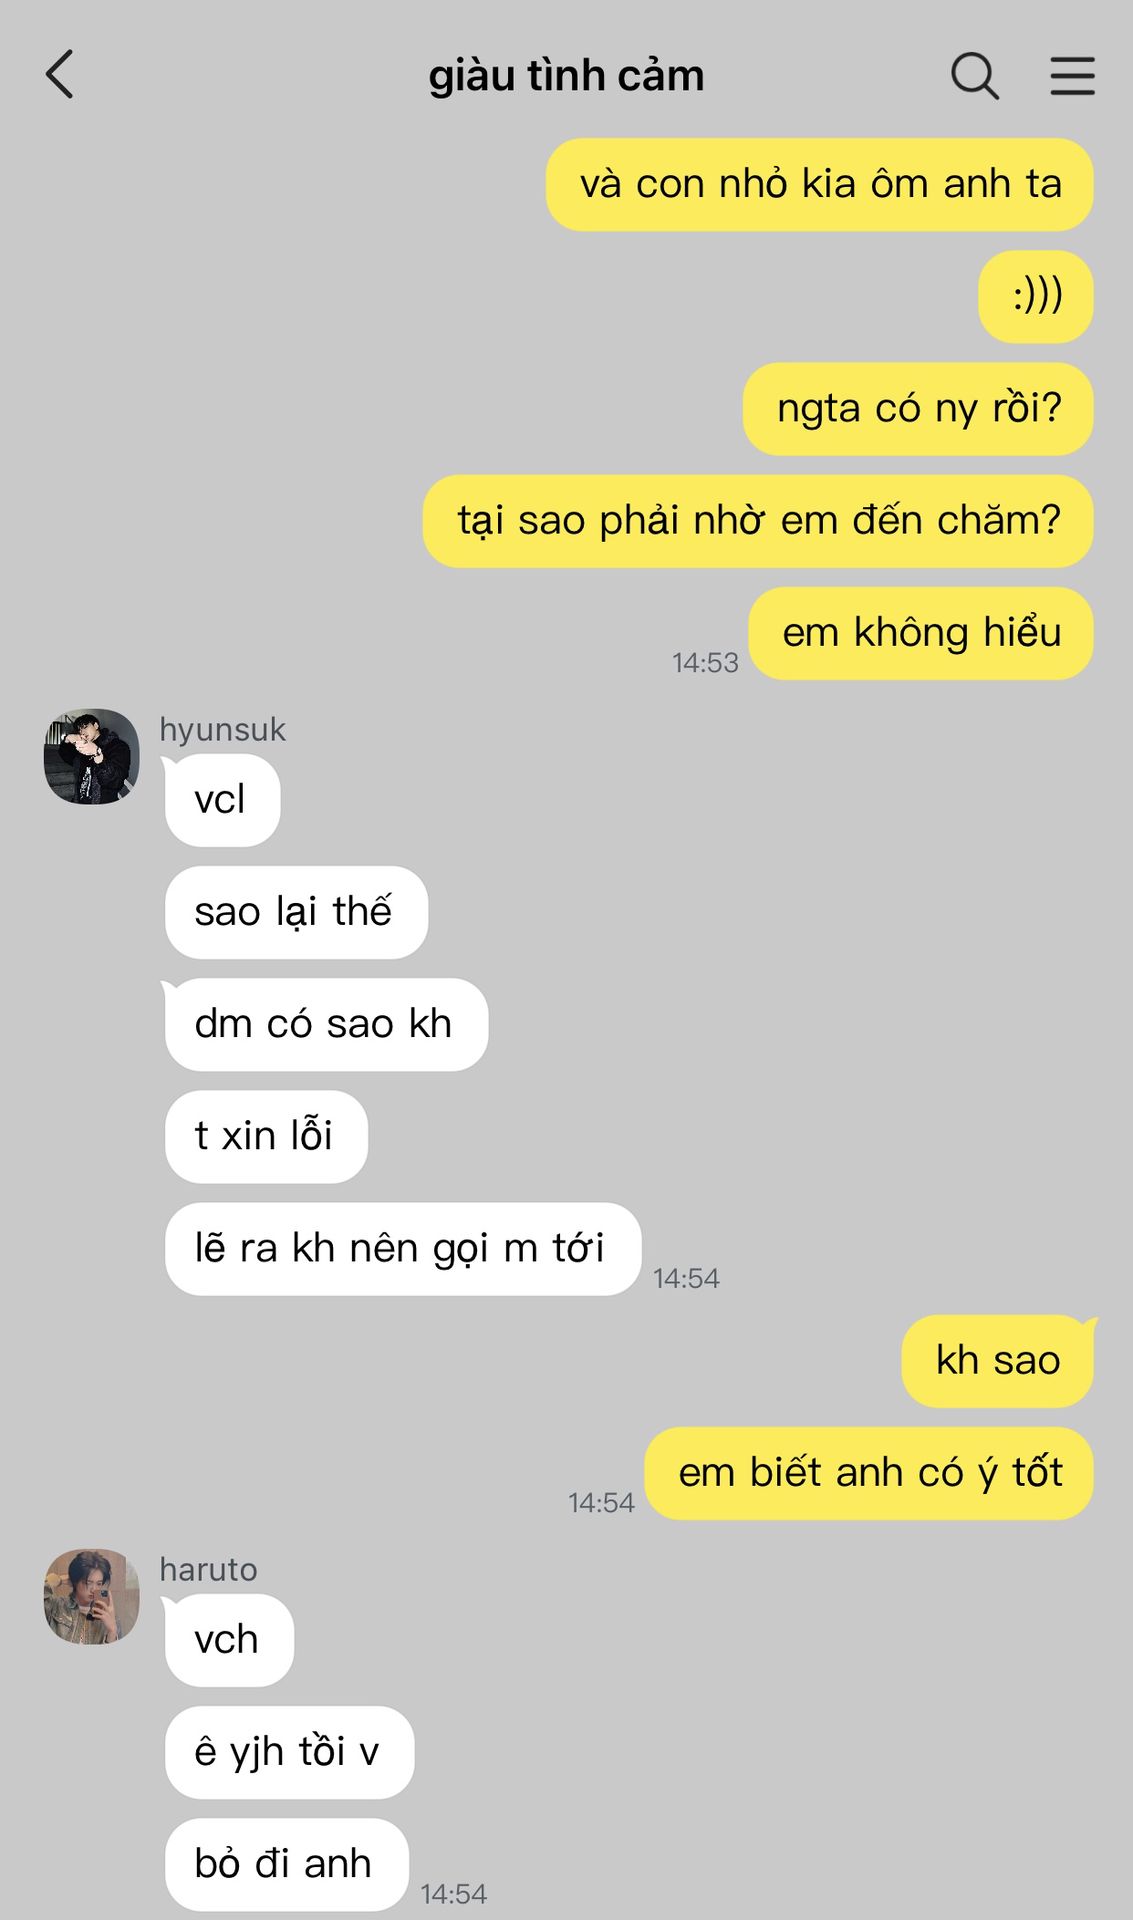1133x1920 pixels.
Task: Select the message "em không hiểu"
Action: click(921, 633)
